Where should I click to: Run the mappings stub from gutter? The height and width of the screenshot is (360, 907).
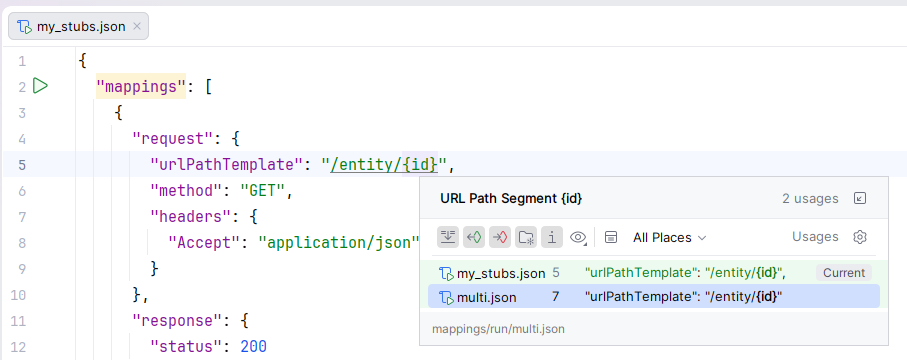(x=40, y=86)
